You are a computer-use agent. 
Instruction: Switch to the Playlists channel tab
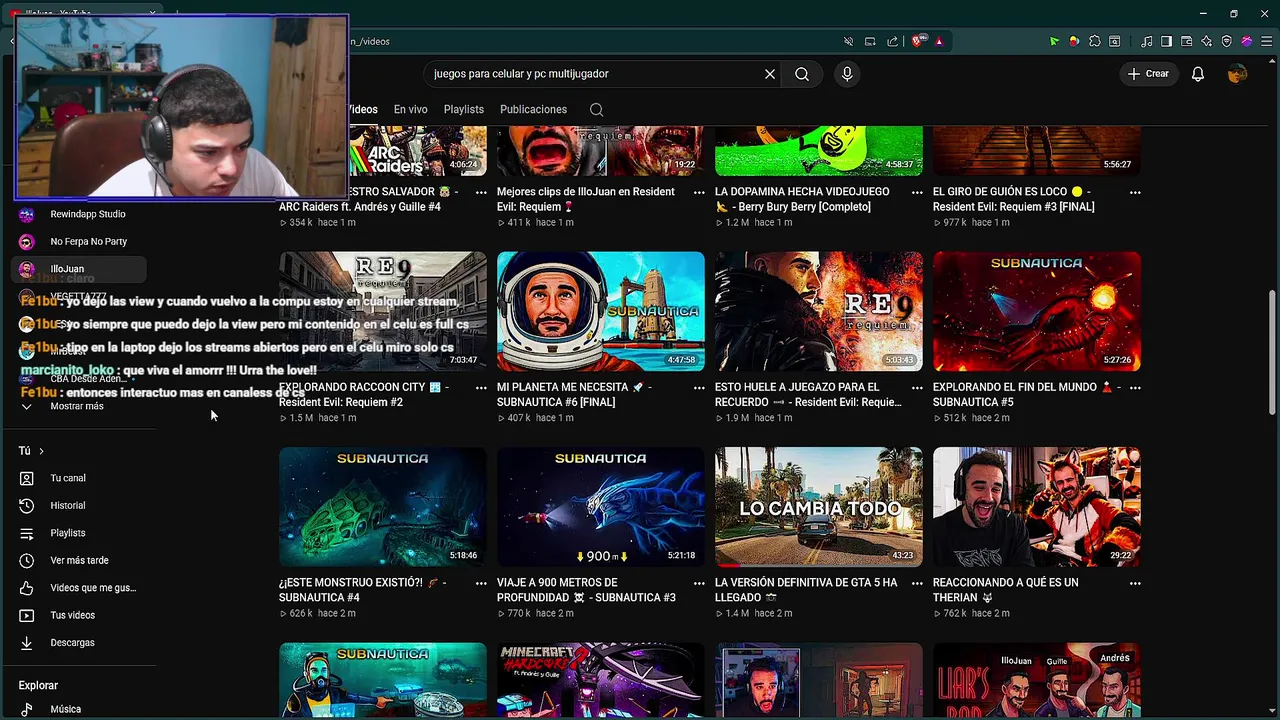pyautogui.click(x=463, y=109)
